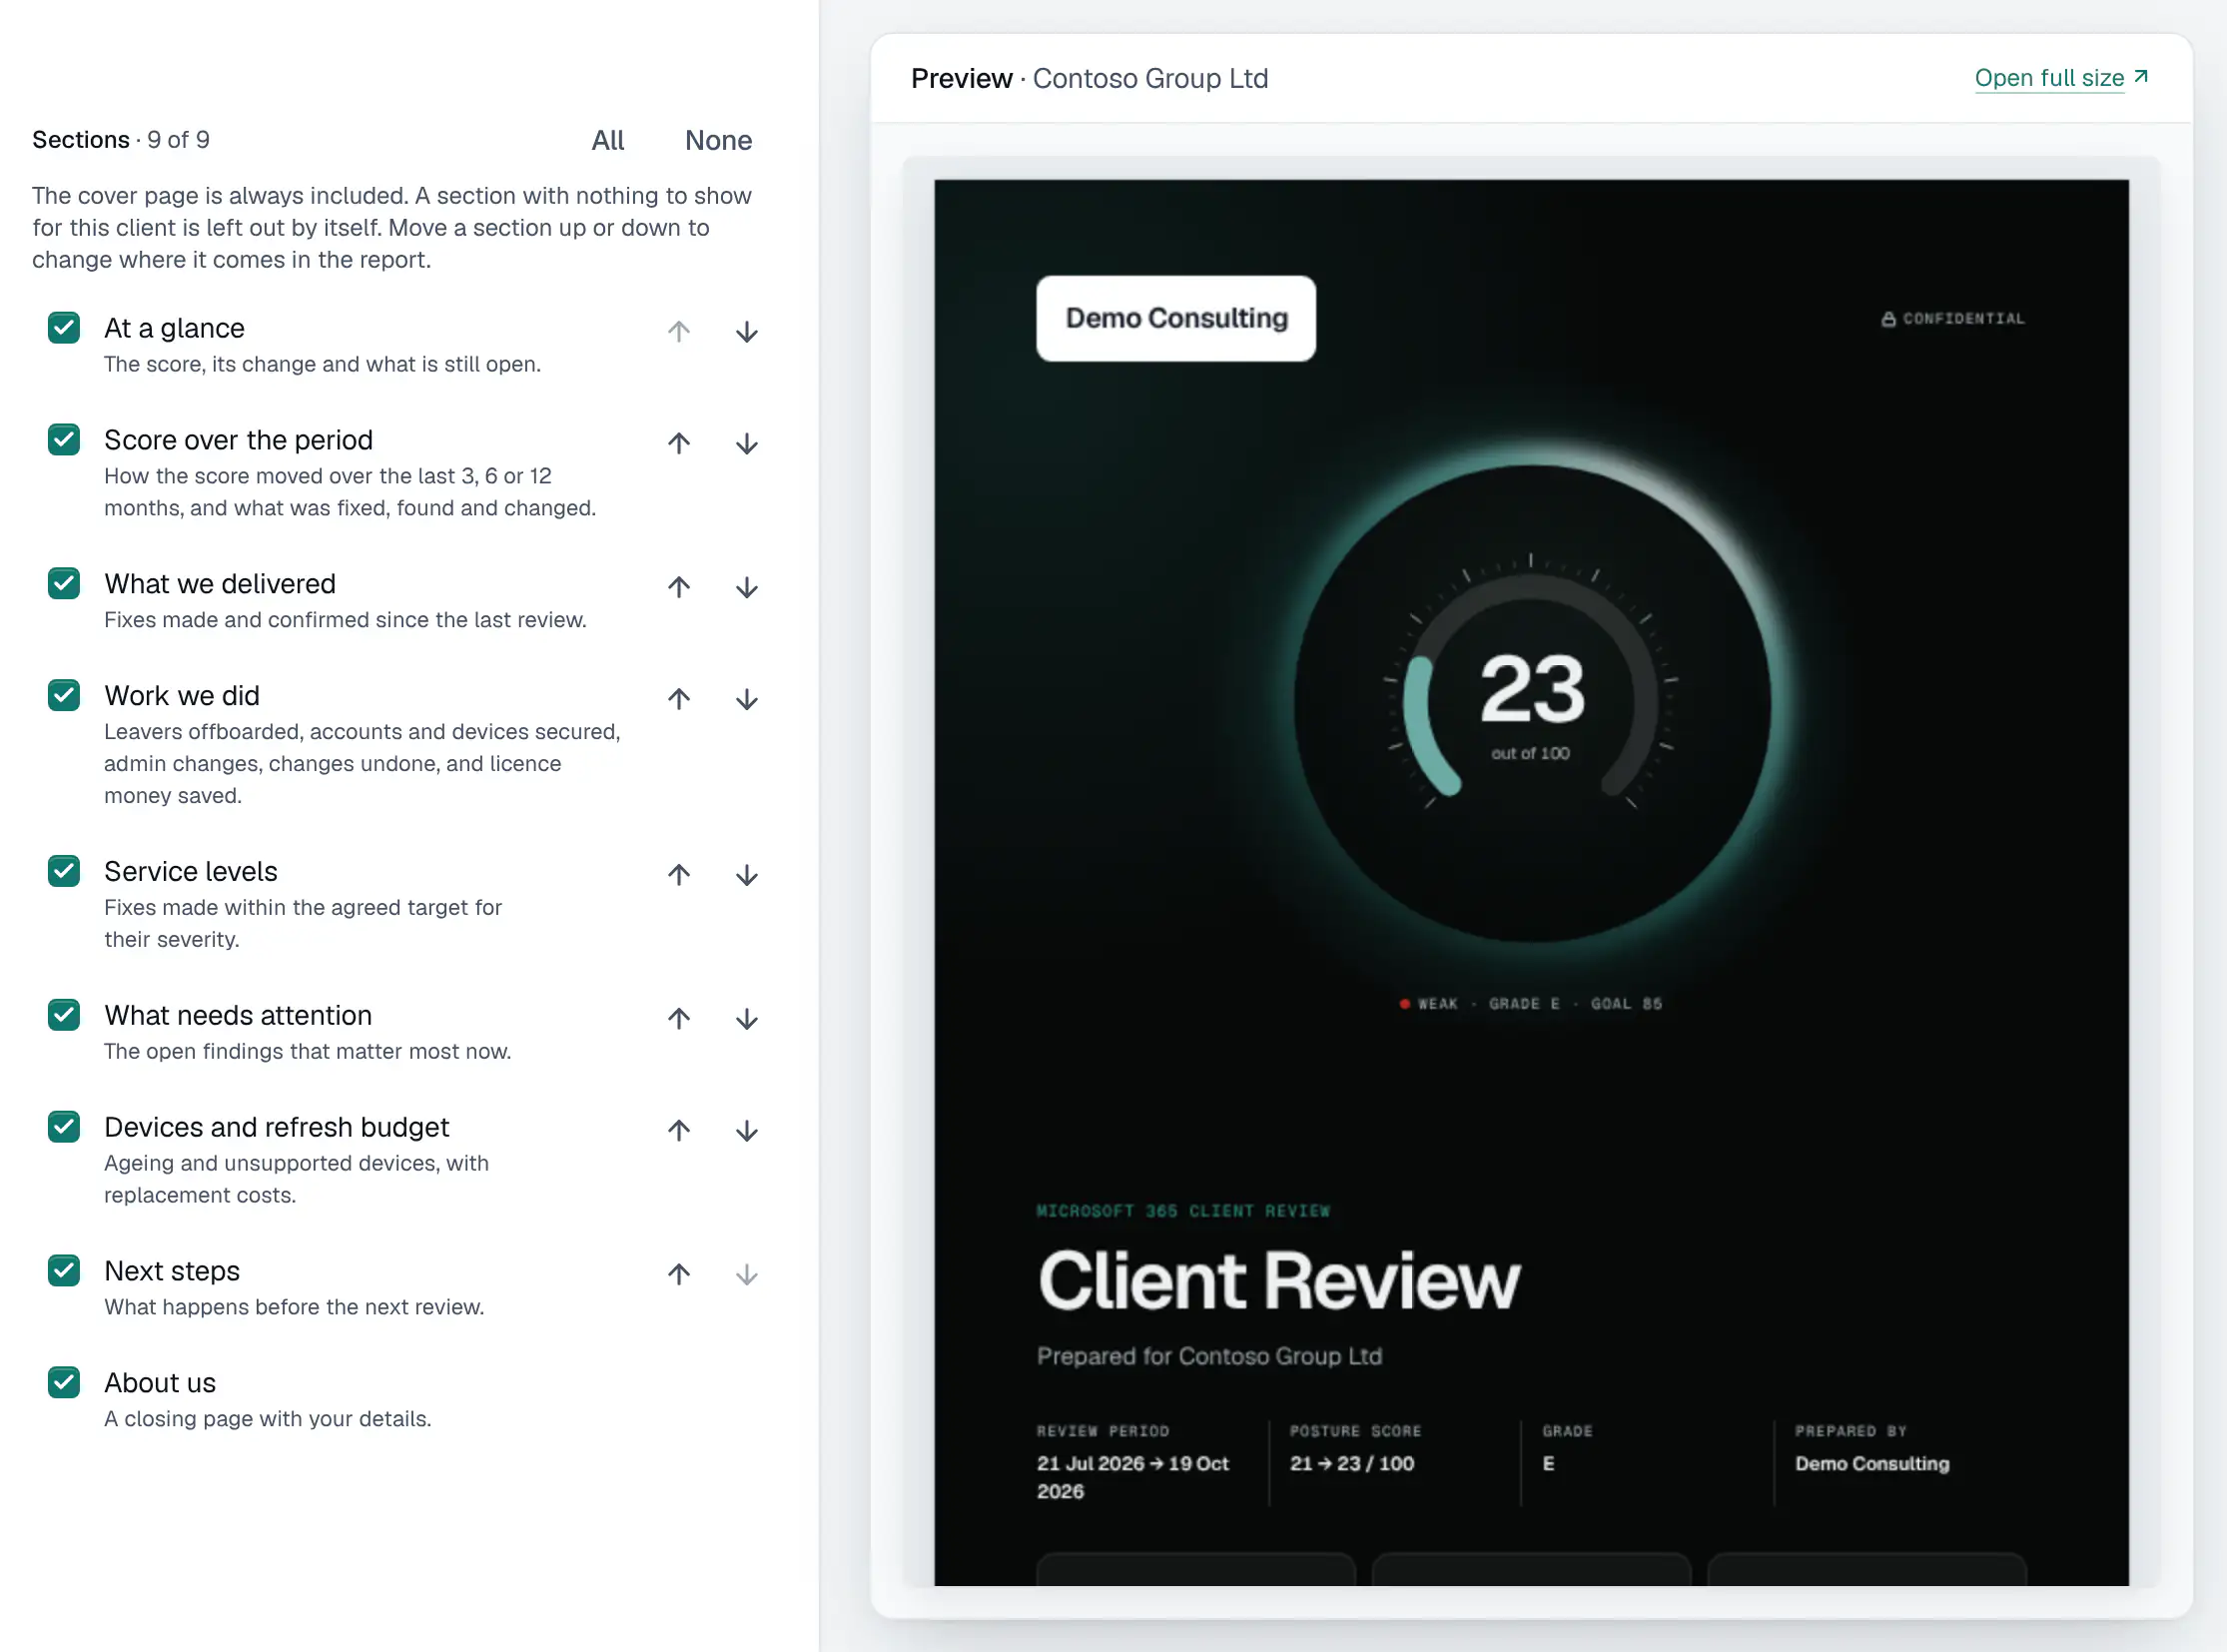Move 'Score over the period' down
2227x1652 pixels.
746,443
